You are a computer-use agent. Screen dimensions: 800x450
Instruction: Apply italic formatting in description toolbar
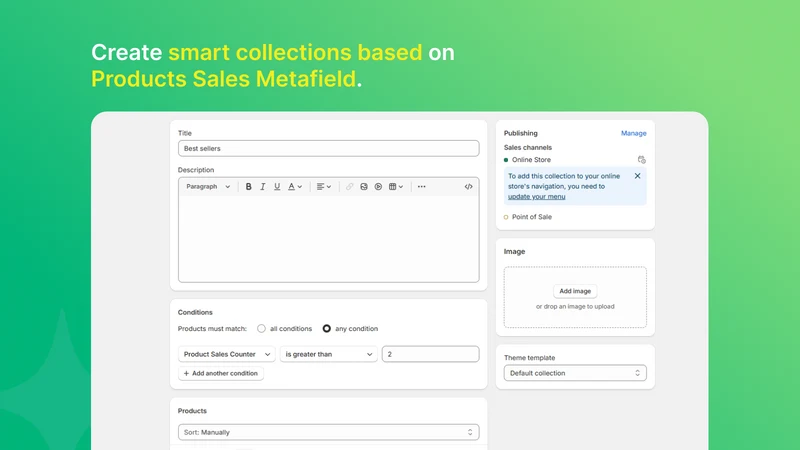tap(263, 187)
